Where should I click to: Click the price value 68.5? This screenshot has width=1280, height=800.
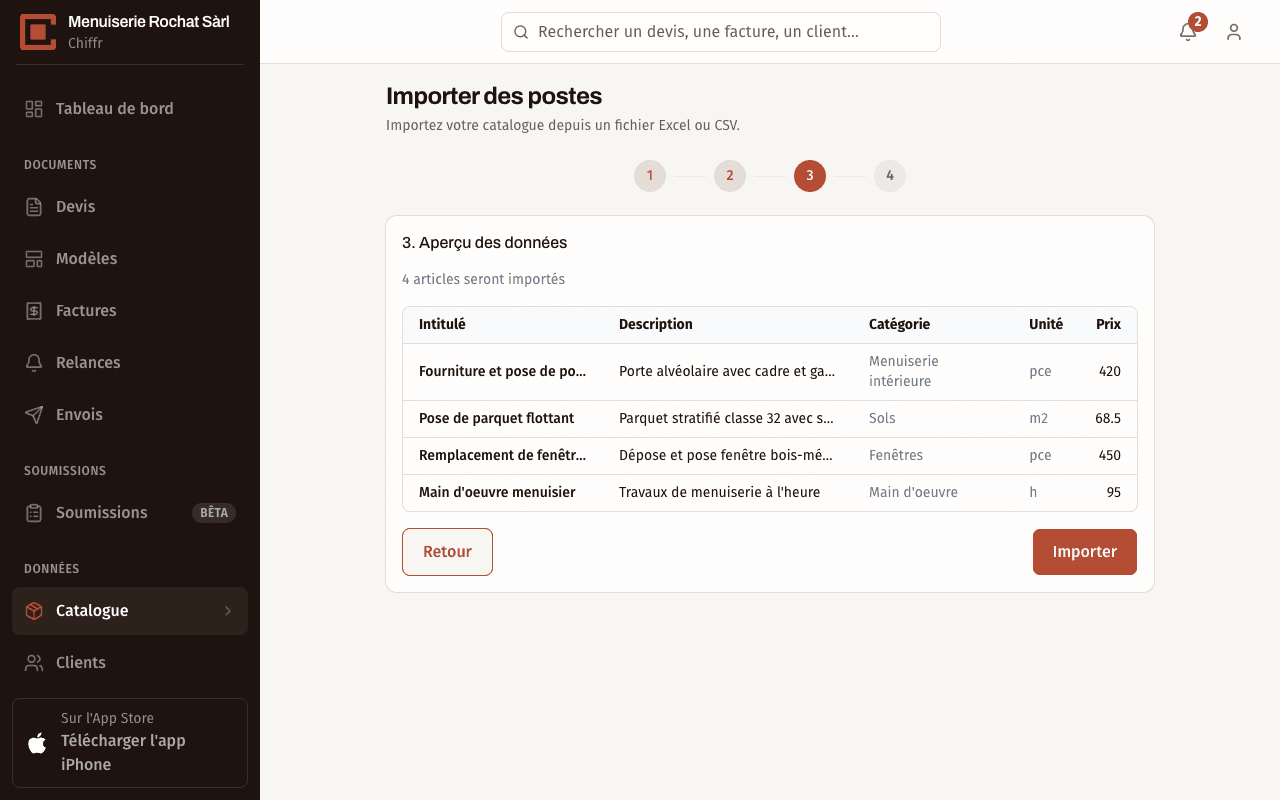click(x=1108, y=419)
